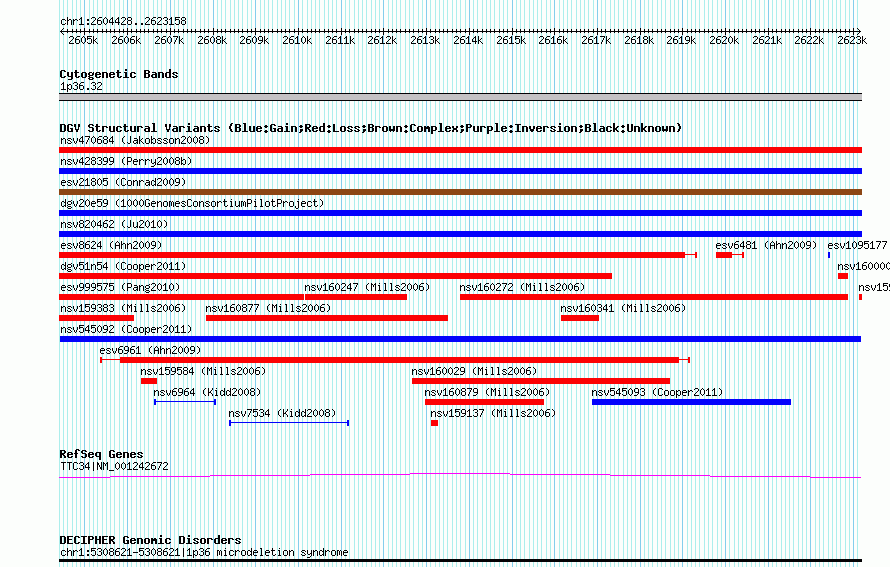Click the 2610k ruler tick label

[x=297, y=40]
